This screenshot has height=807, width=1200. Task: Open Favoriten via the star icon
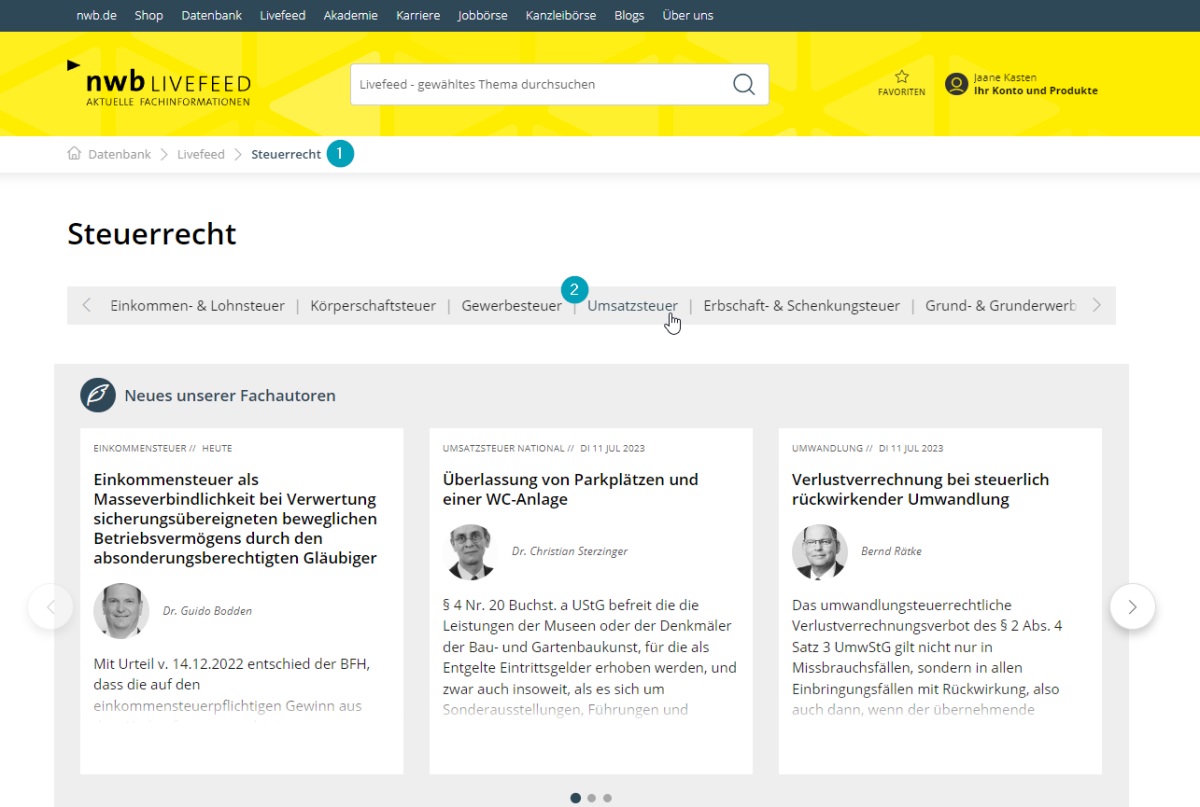tap(901, 77)
